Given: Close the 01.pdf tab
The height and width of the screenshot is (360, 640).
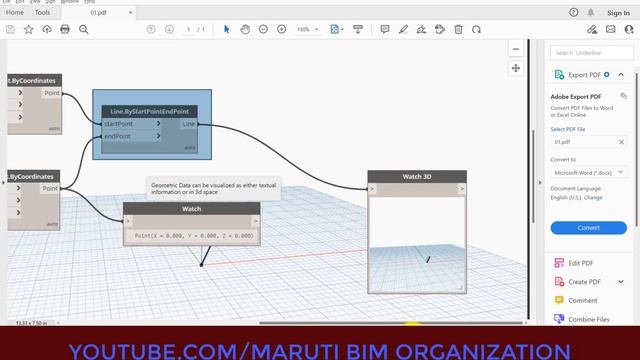Looking at the screenshot, I should click(130, 13).
